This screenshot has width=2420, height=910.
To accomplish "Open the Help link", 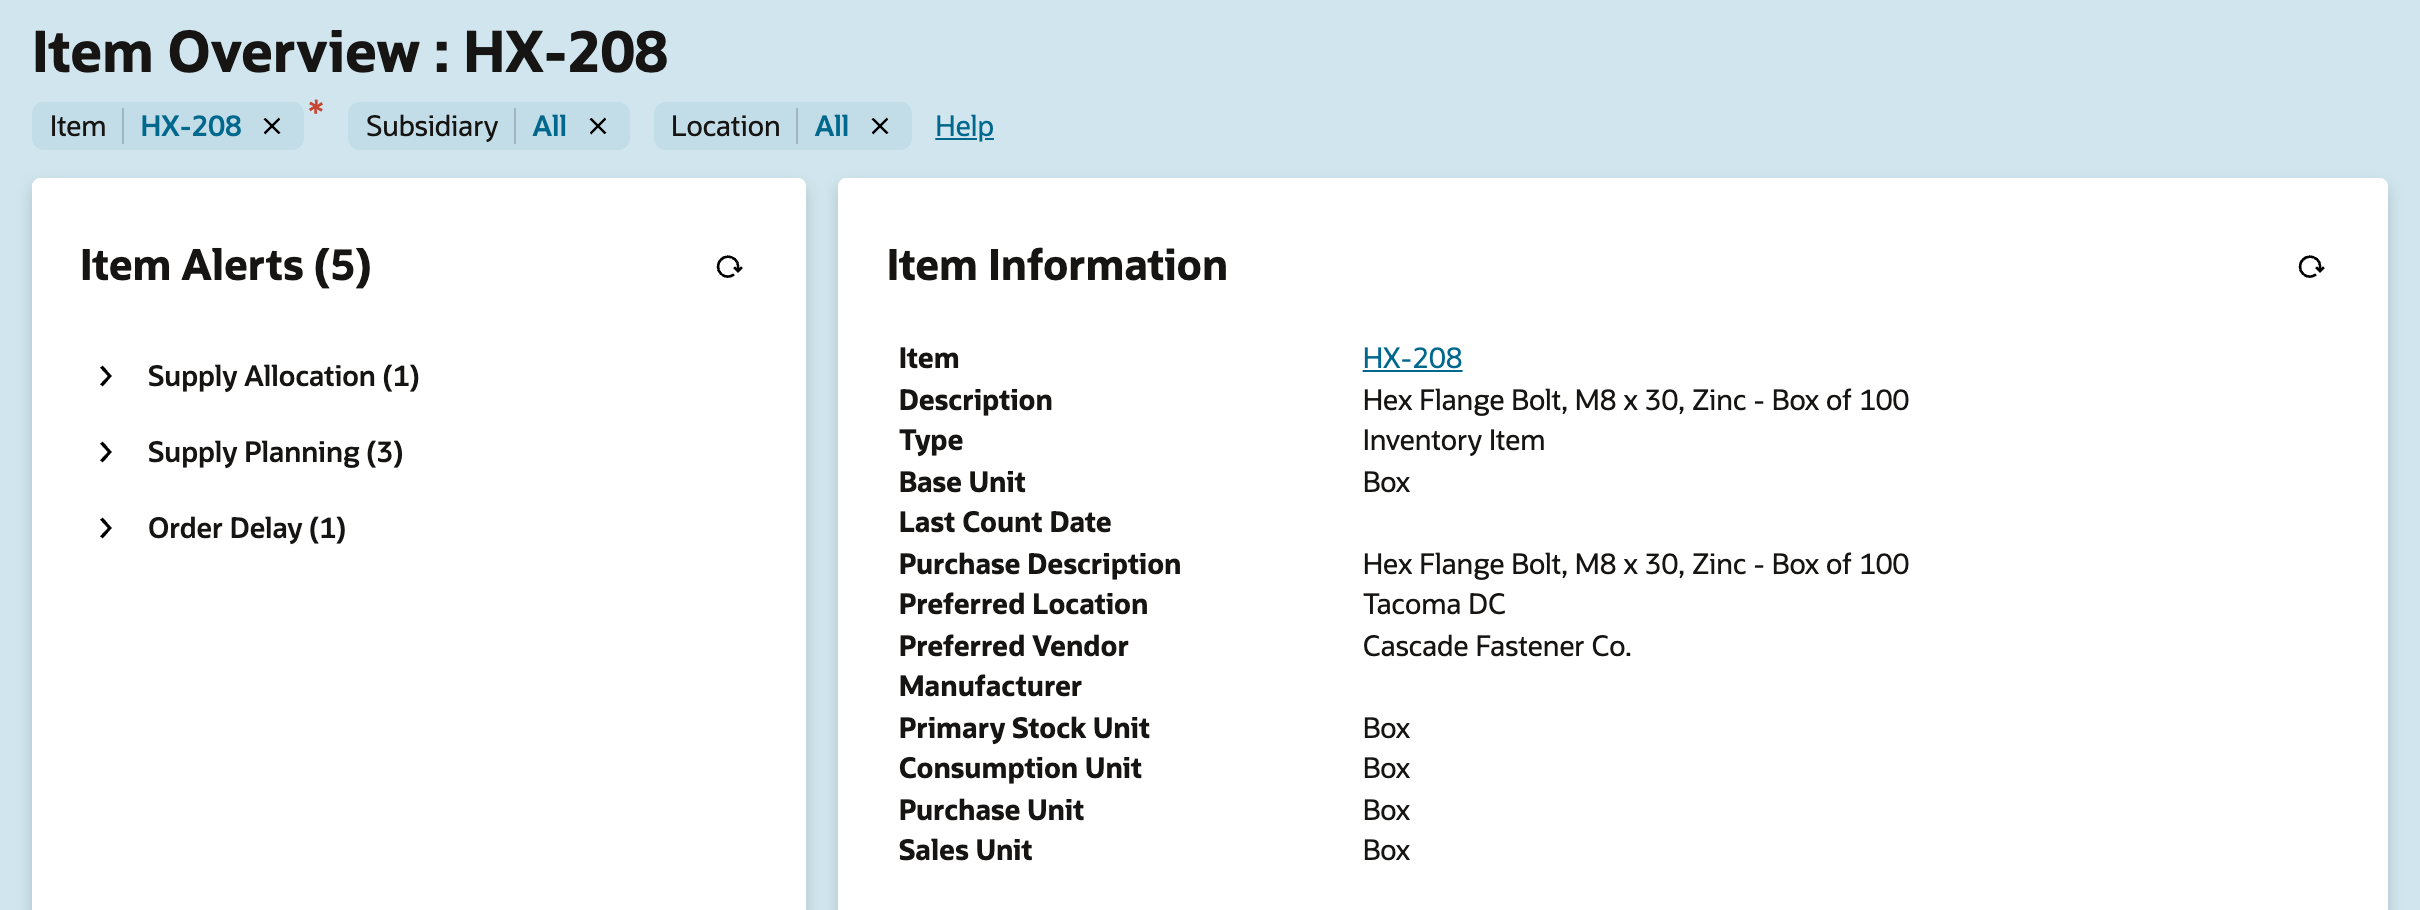I will point(964,126).
